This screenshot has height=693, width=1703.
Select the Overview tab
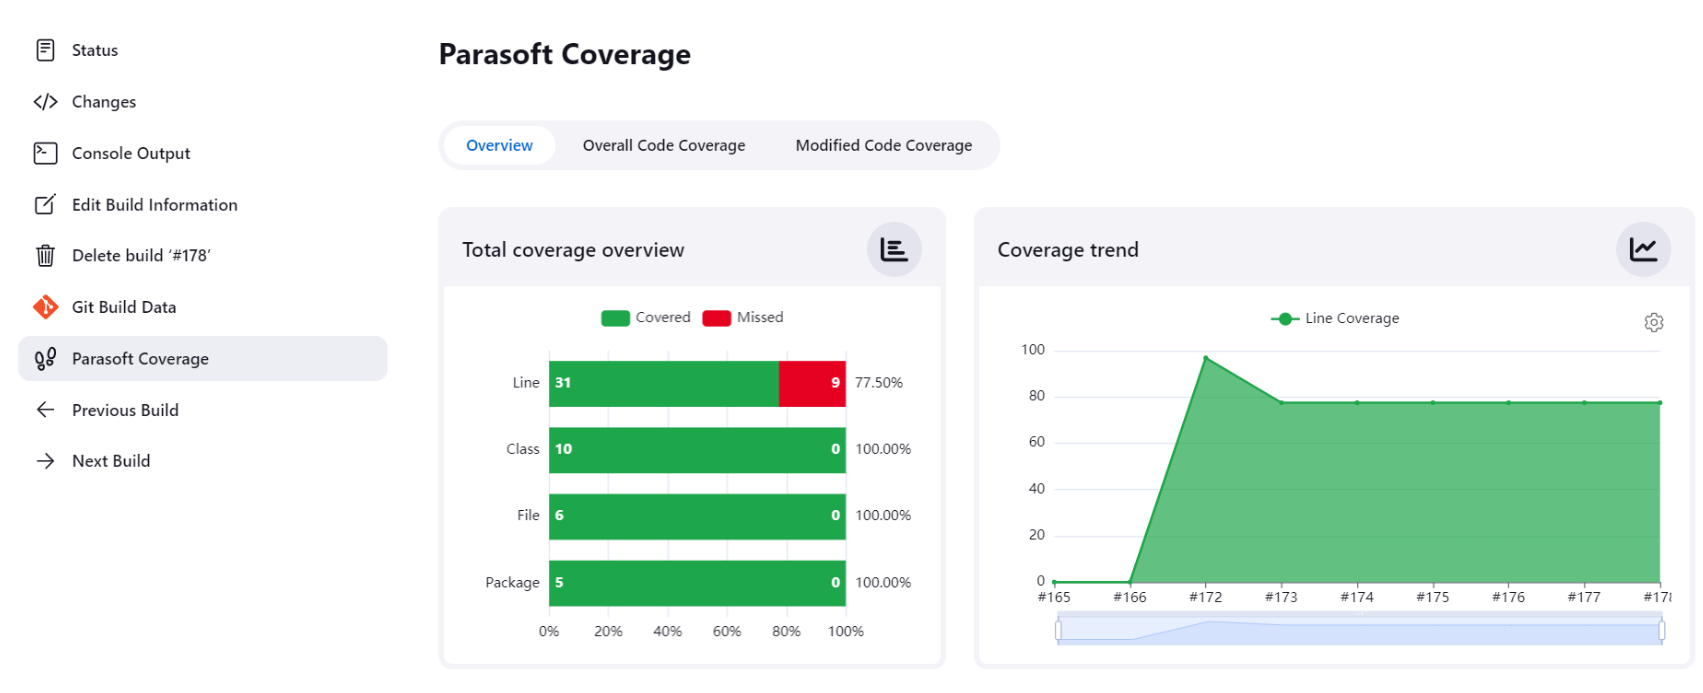[x=499, y=145]
